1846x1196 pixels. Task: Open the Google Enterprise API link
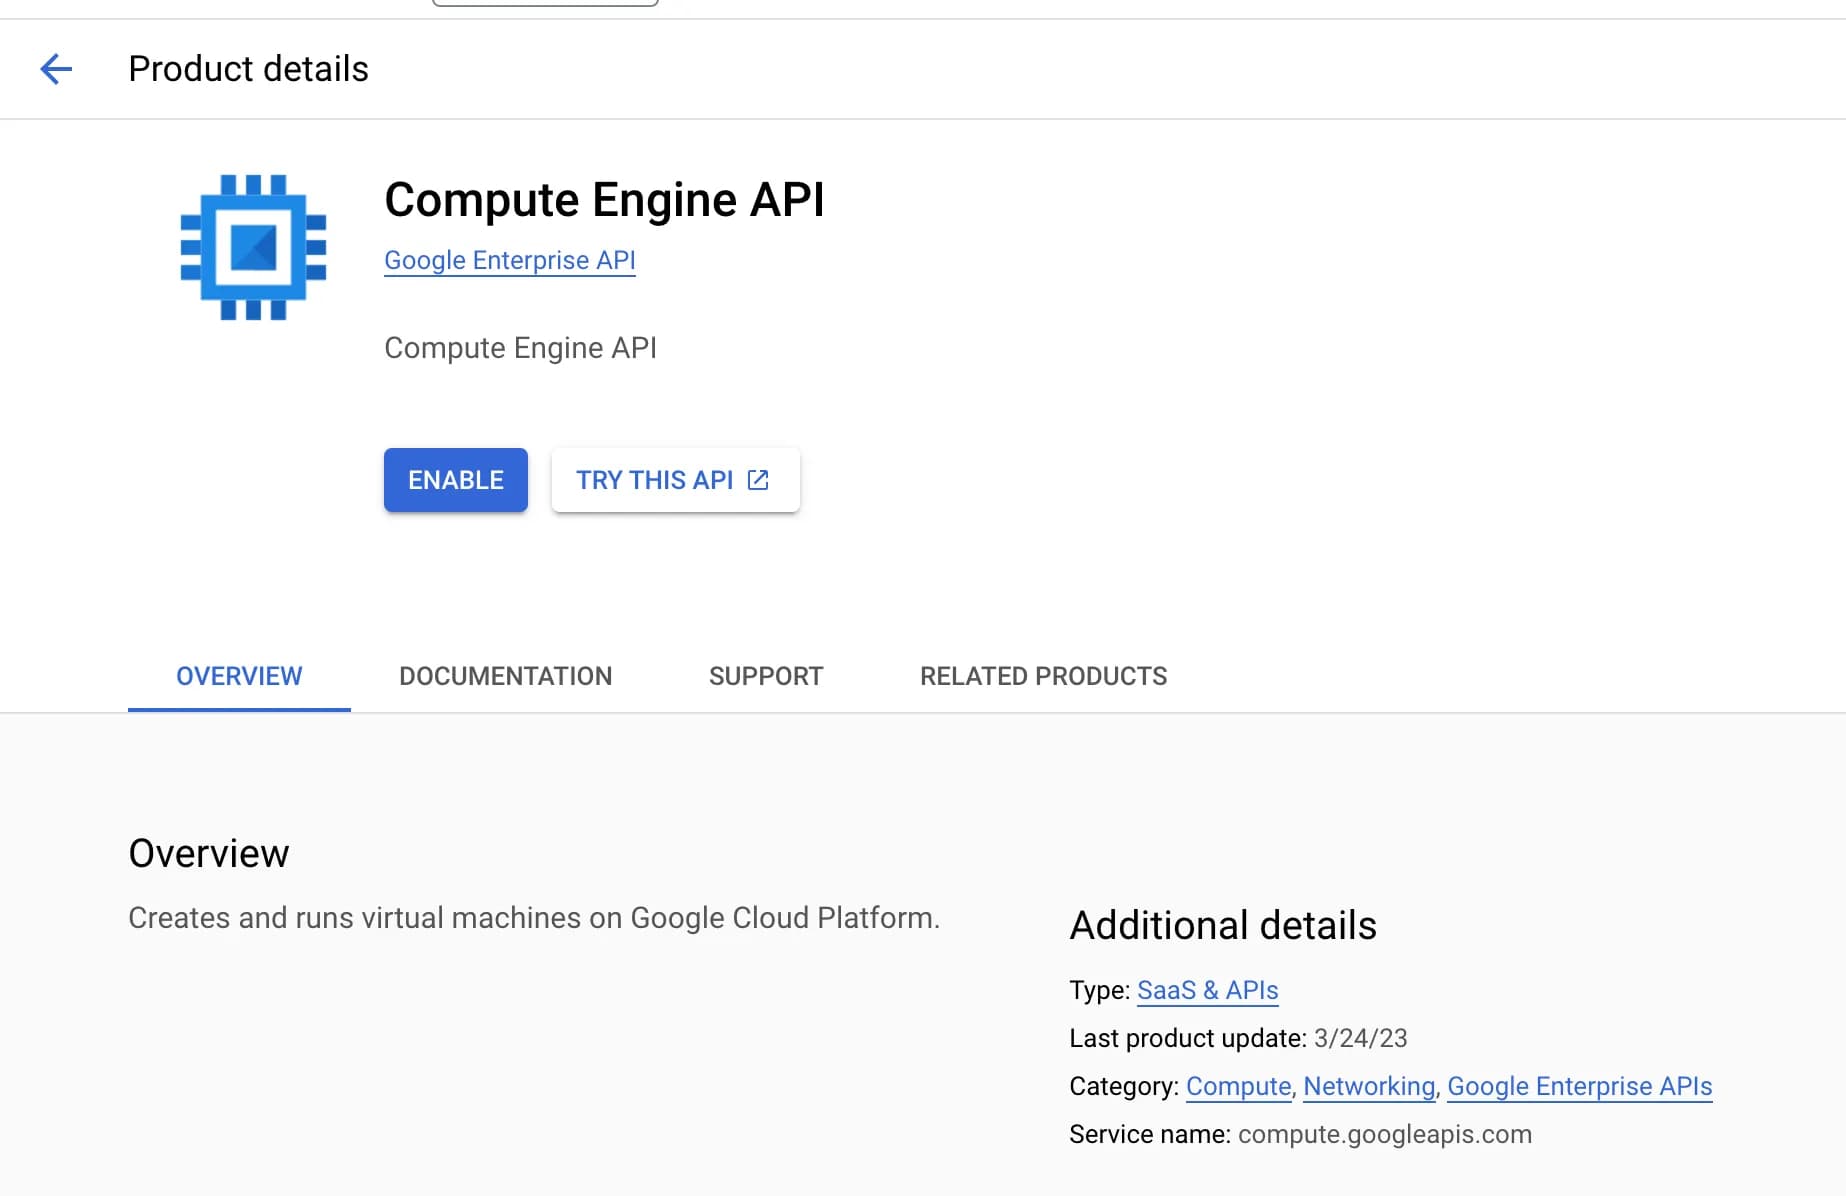point(510,260)
